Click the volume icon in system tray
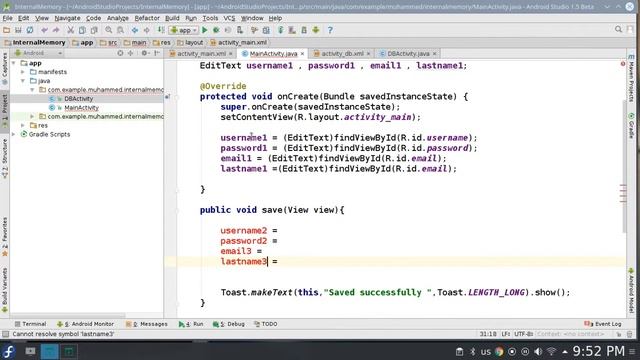Image resolution: width=640 pixels, height=360 pixels. point(538,351)
